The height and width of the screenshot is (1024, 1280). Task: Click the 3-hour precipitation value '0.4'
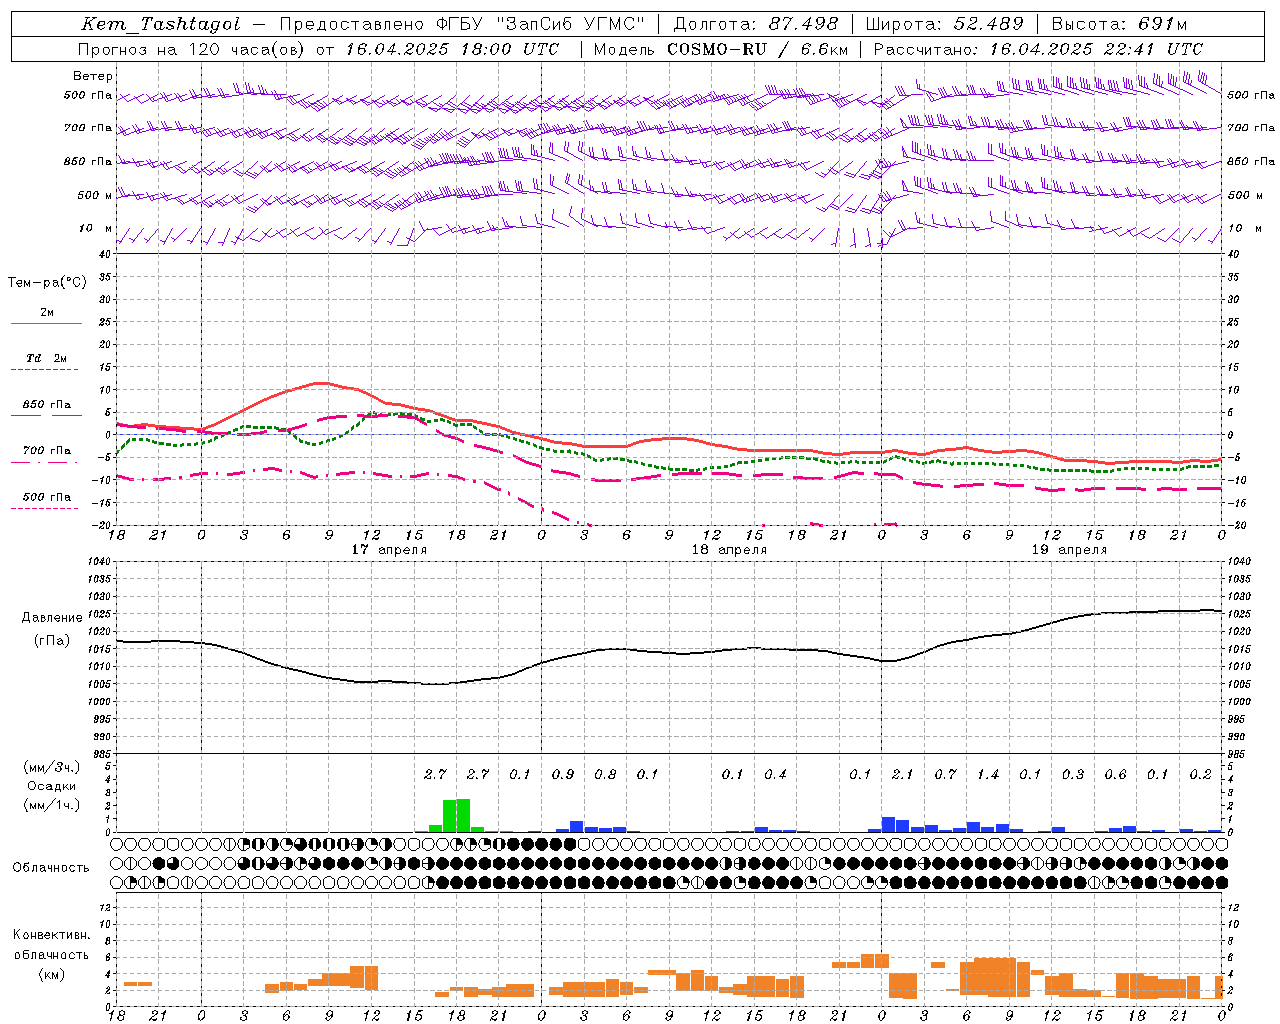pos(775,774)
